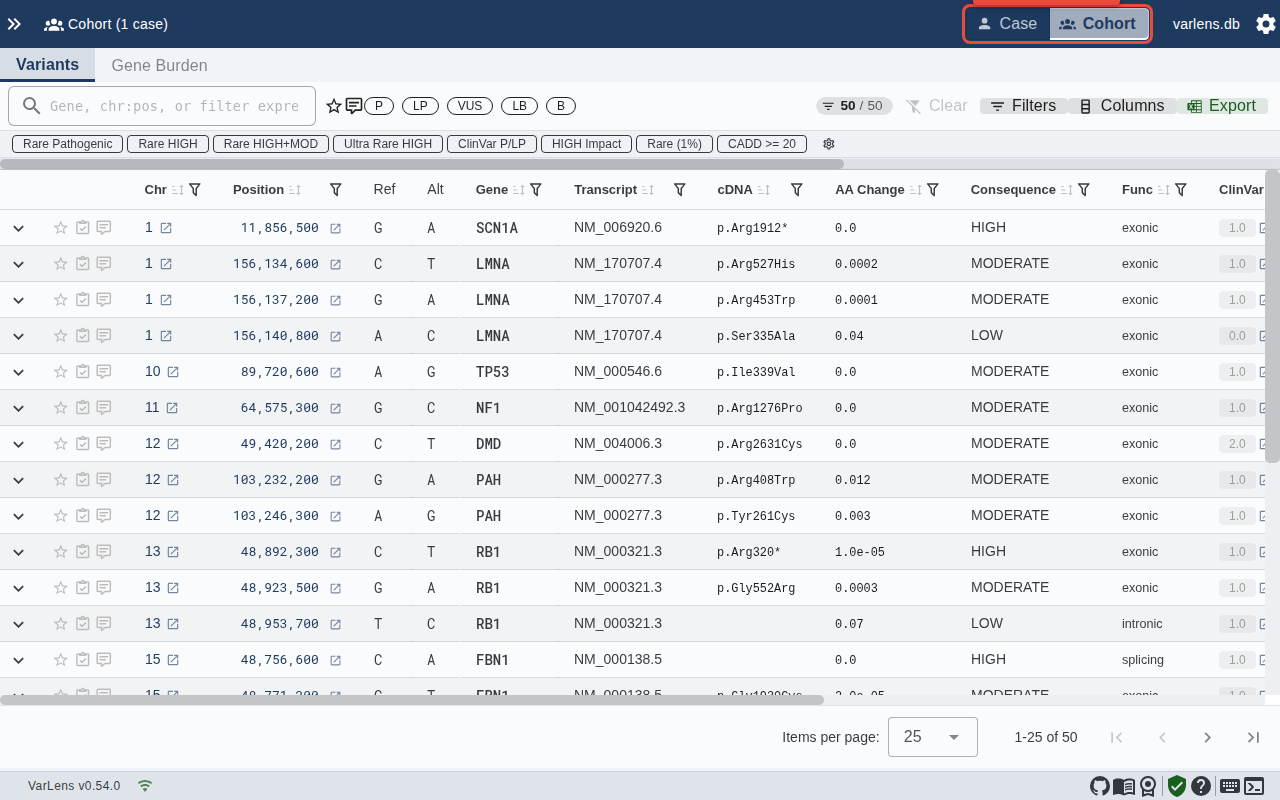This screenshot has width=1280, height=800.
Task: Apply the Rare Pathogenic filter preset
Action: [x=66, y=143]
